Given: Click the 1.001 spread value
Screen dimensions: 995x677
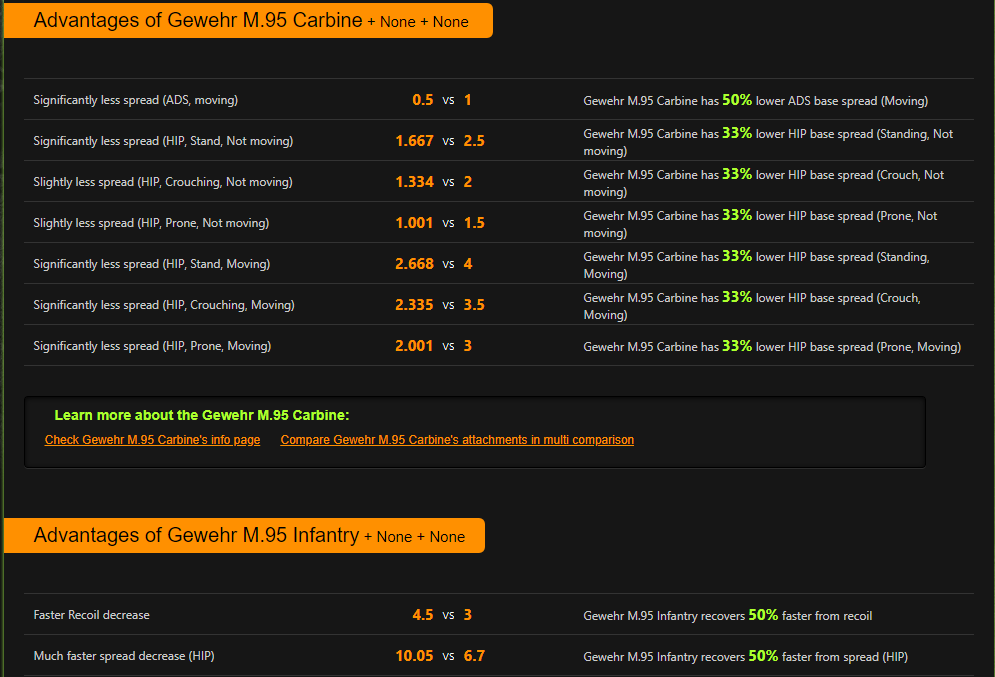Looking at the screenshot, I should coord(414,223).
